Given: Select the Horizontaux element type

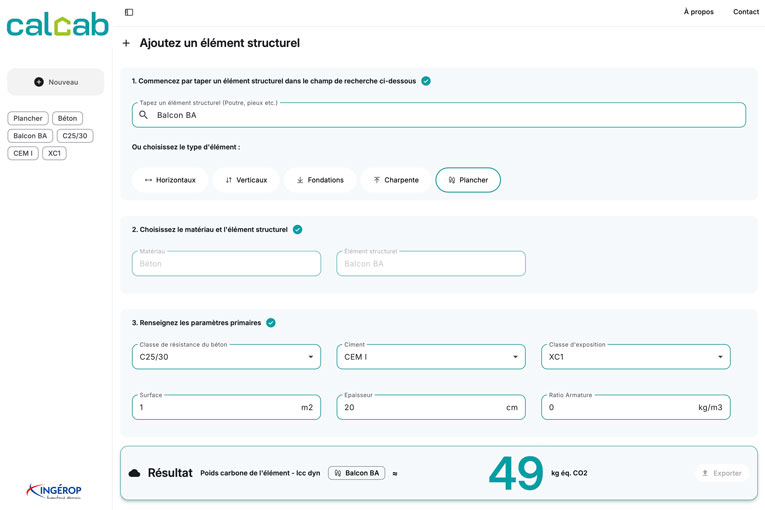Looking at the screenshot, I should 170,180.
